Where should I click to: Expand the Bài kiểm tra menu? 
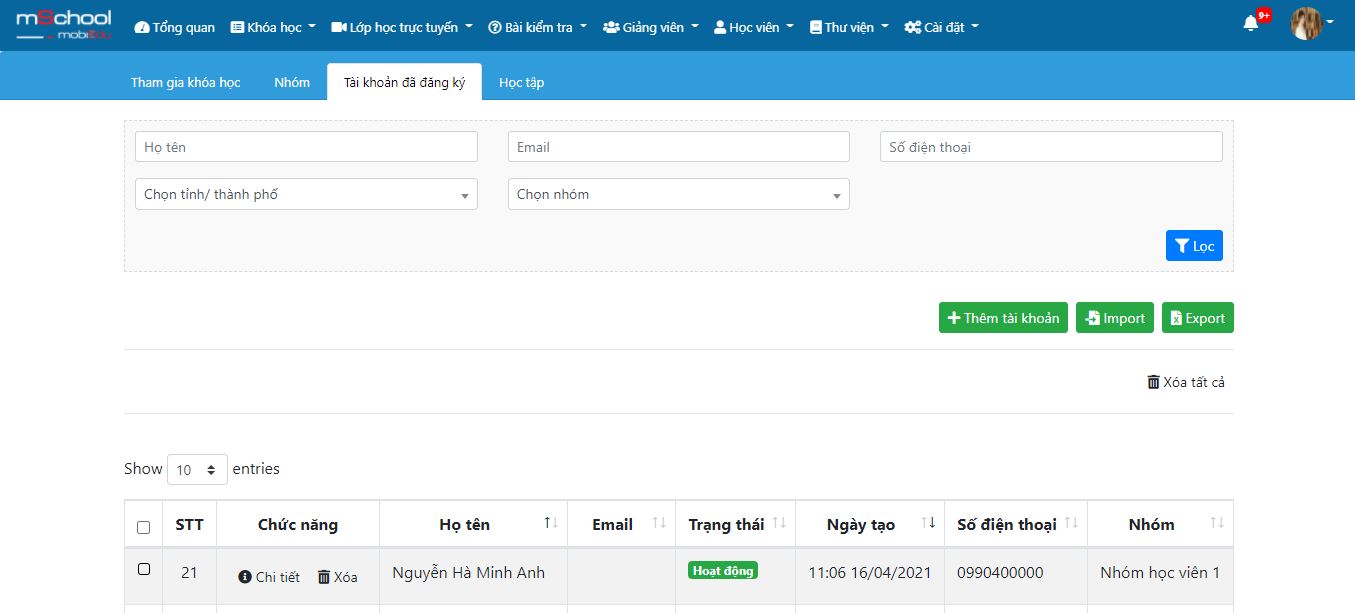pyautogui.click(x=537, y=27)
